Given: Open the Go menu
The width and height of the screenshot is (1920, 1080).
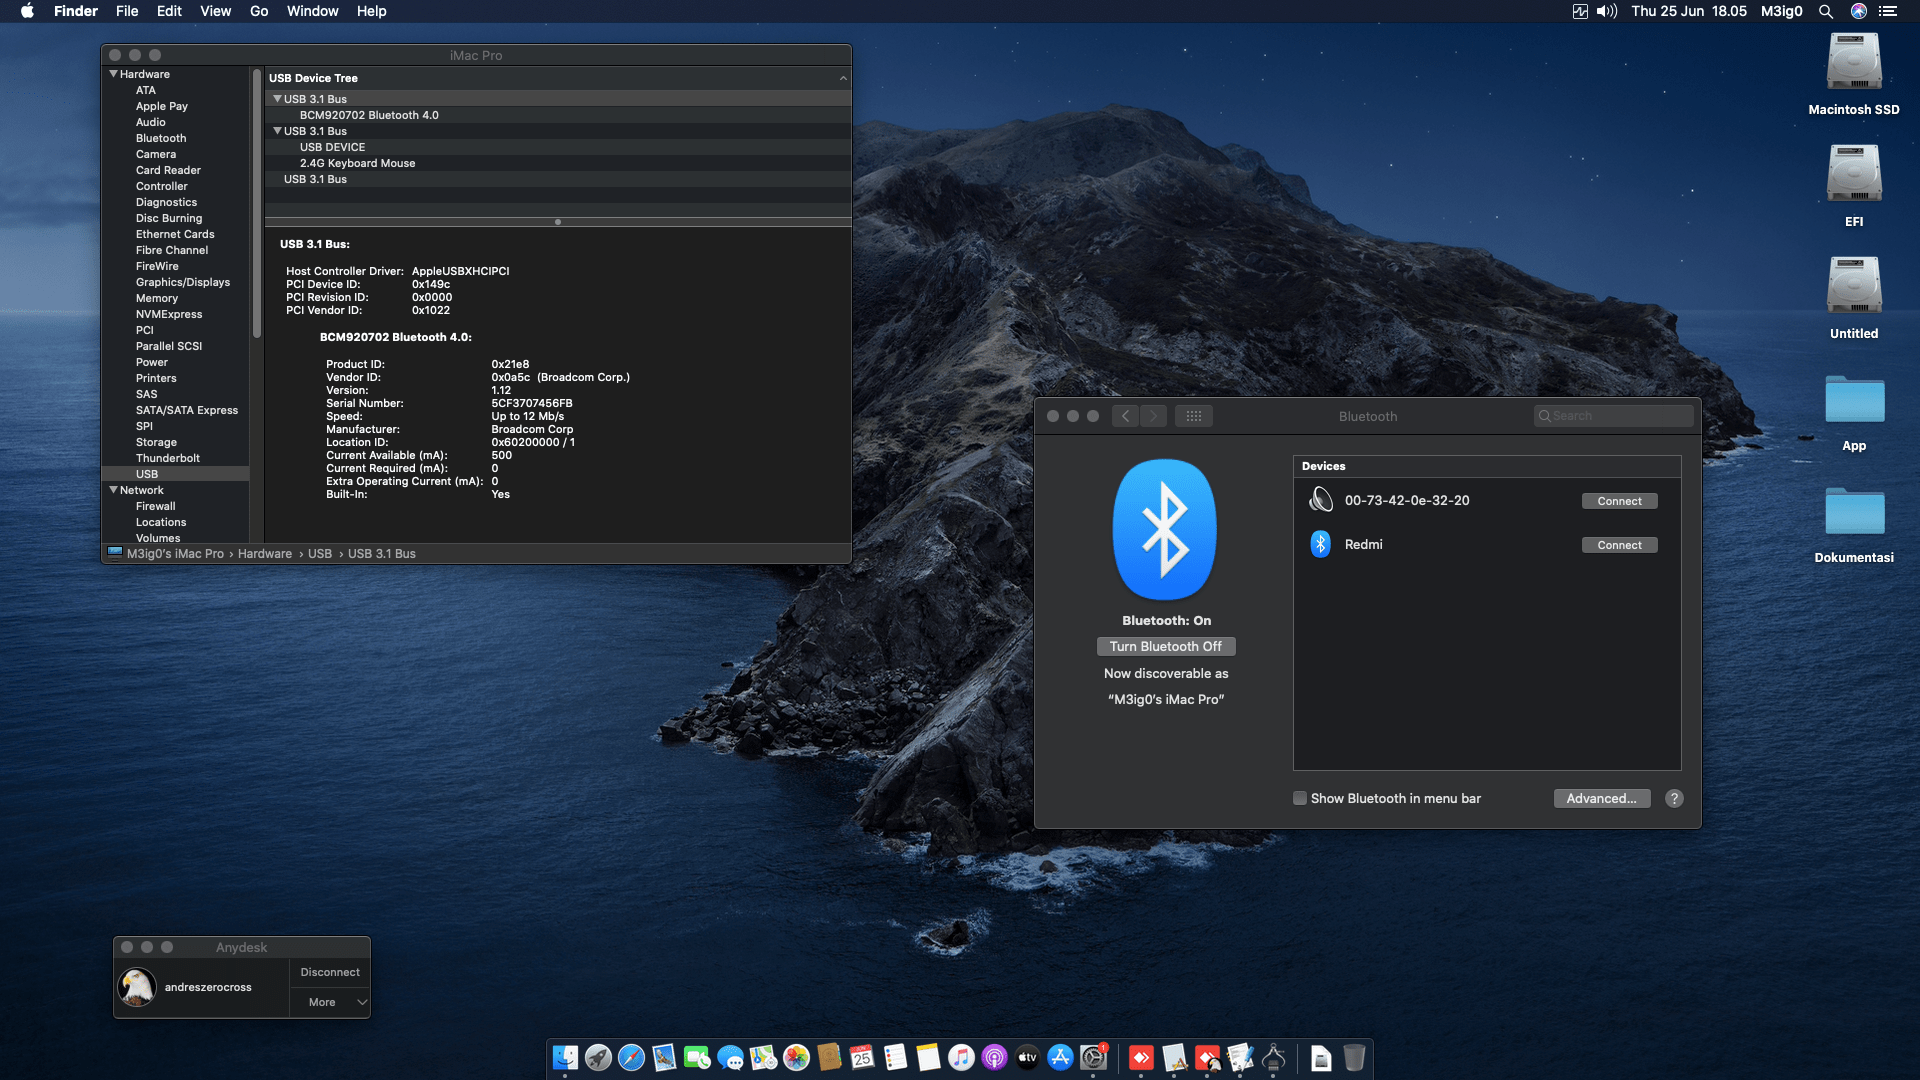Looking at the screenshot, I should tap(259, 11).
